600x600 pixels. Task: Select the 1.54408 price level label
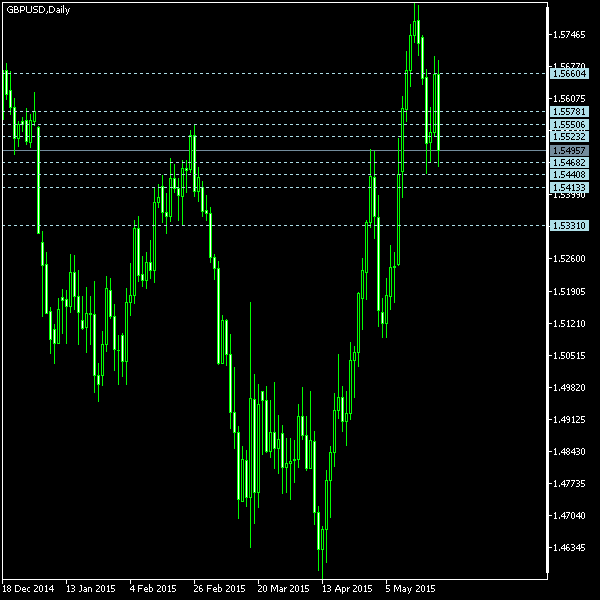pyautogui.click(x=569, y=175)
